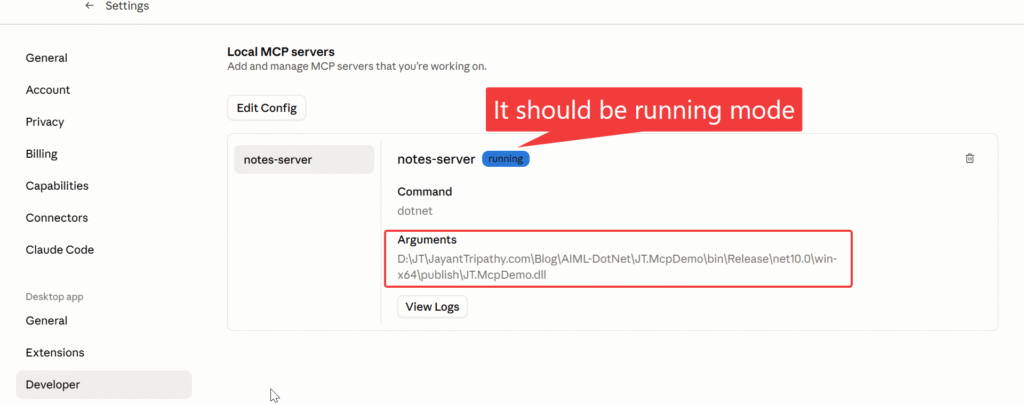Image resolution: width=1024 pixels, height=405 pixels.
Task: Click the Arguments label
Action: (x=427, y=240)
